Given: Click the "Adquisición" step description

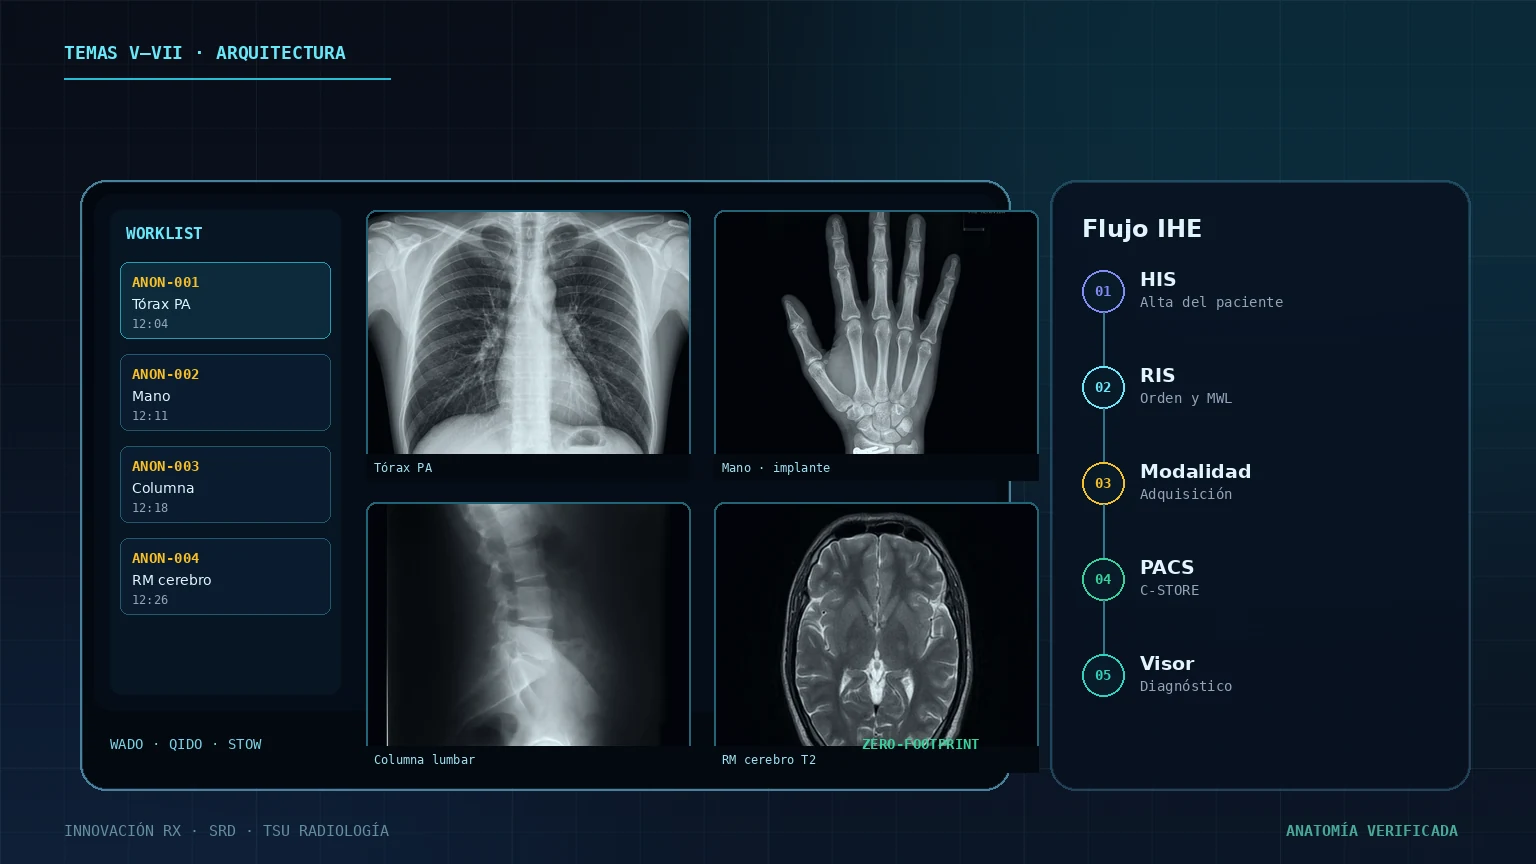Looking at the screenshot, I should pyautogui.click(x=1186, y=494).
